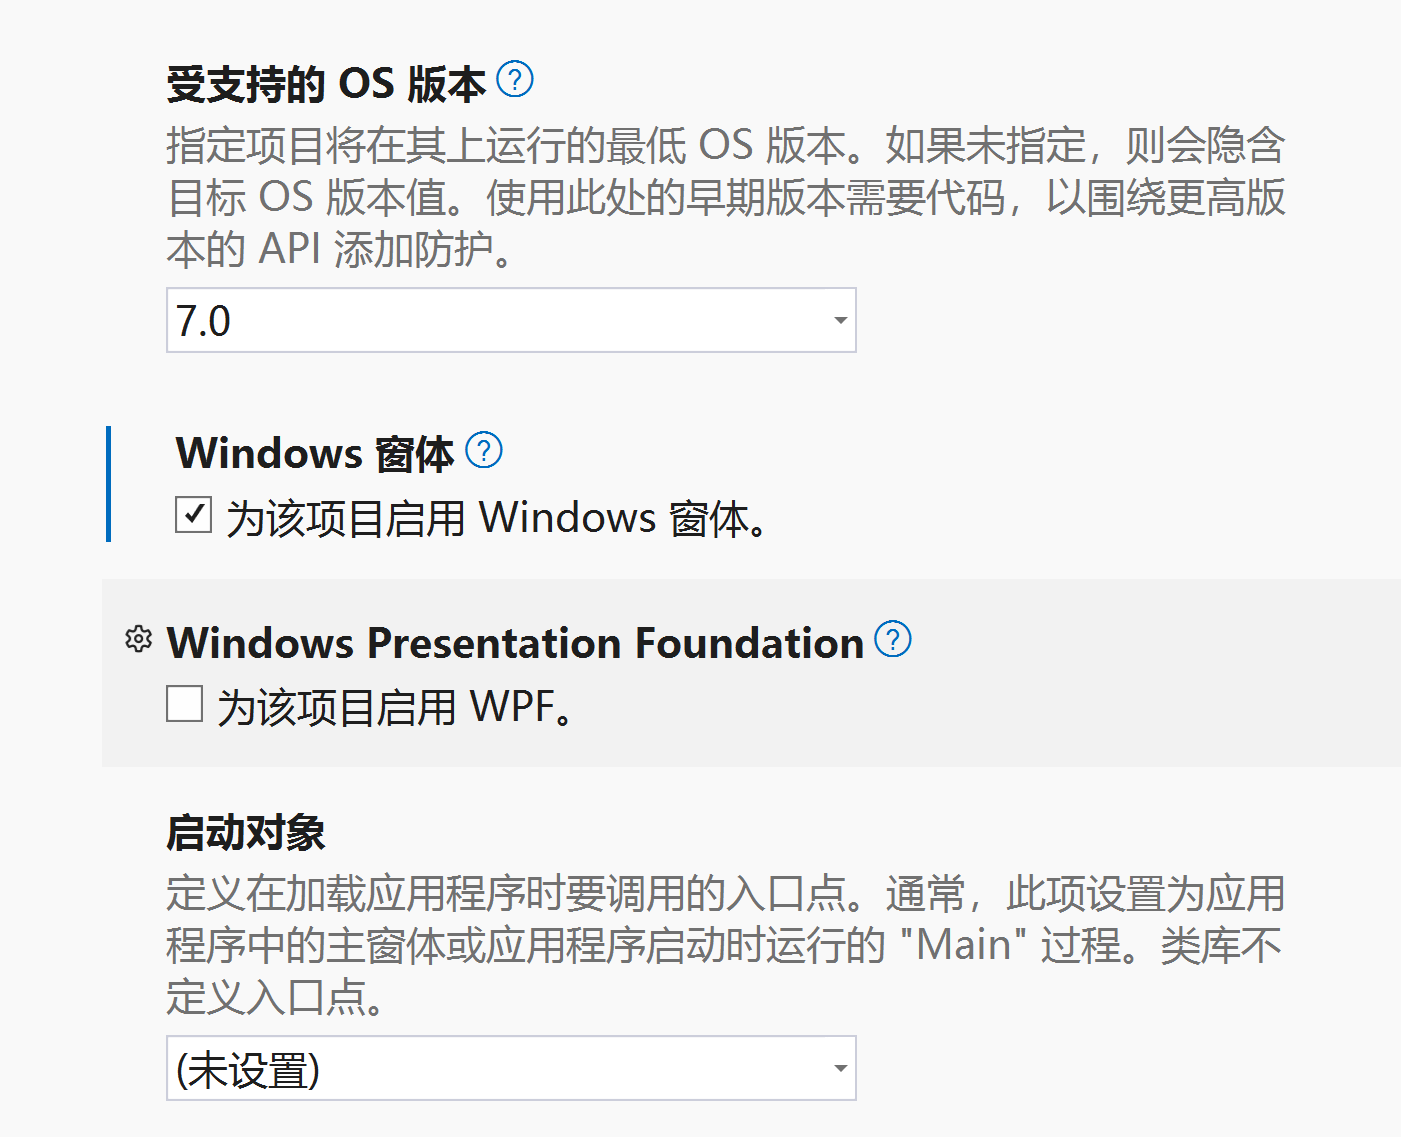Expand the 启动对象 dropdown arrow
The width and height of the screenshot is (1401, 1137).
[840, 1068]
